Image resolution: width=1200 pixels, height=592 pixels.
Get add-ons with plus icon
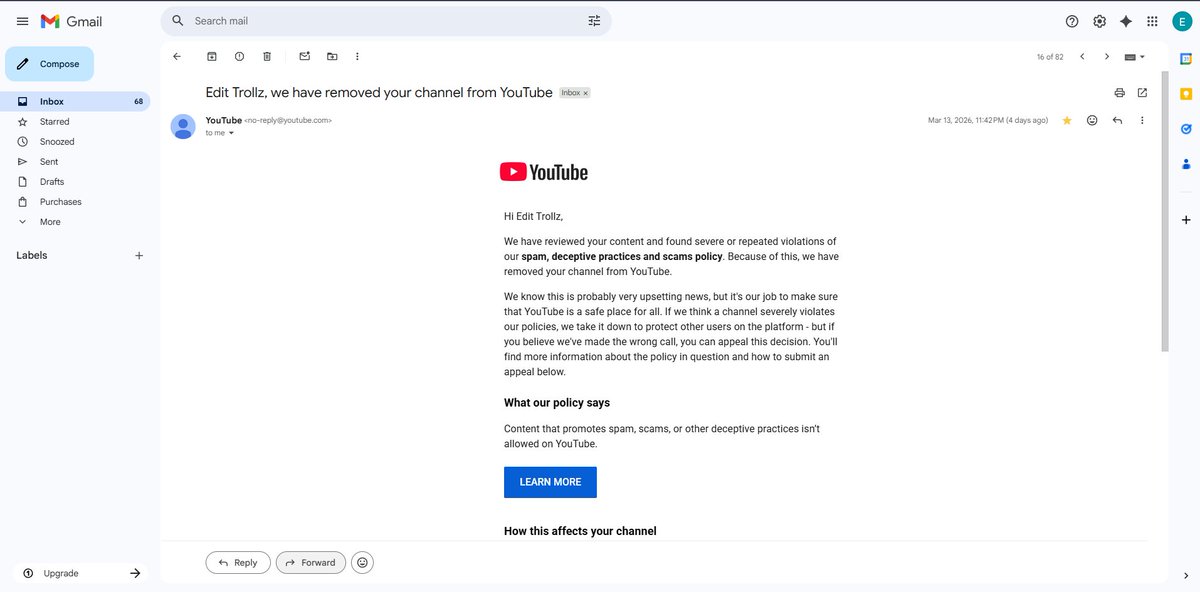[1186, 219]
